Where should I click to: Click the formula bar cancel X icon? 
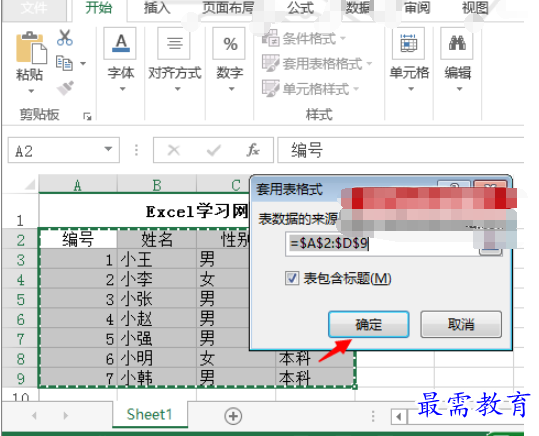click(174, 150)
